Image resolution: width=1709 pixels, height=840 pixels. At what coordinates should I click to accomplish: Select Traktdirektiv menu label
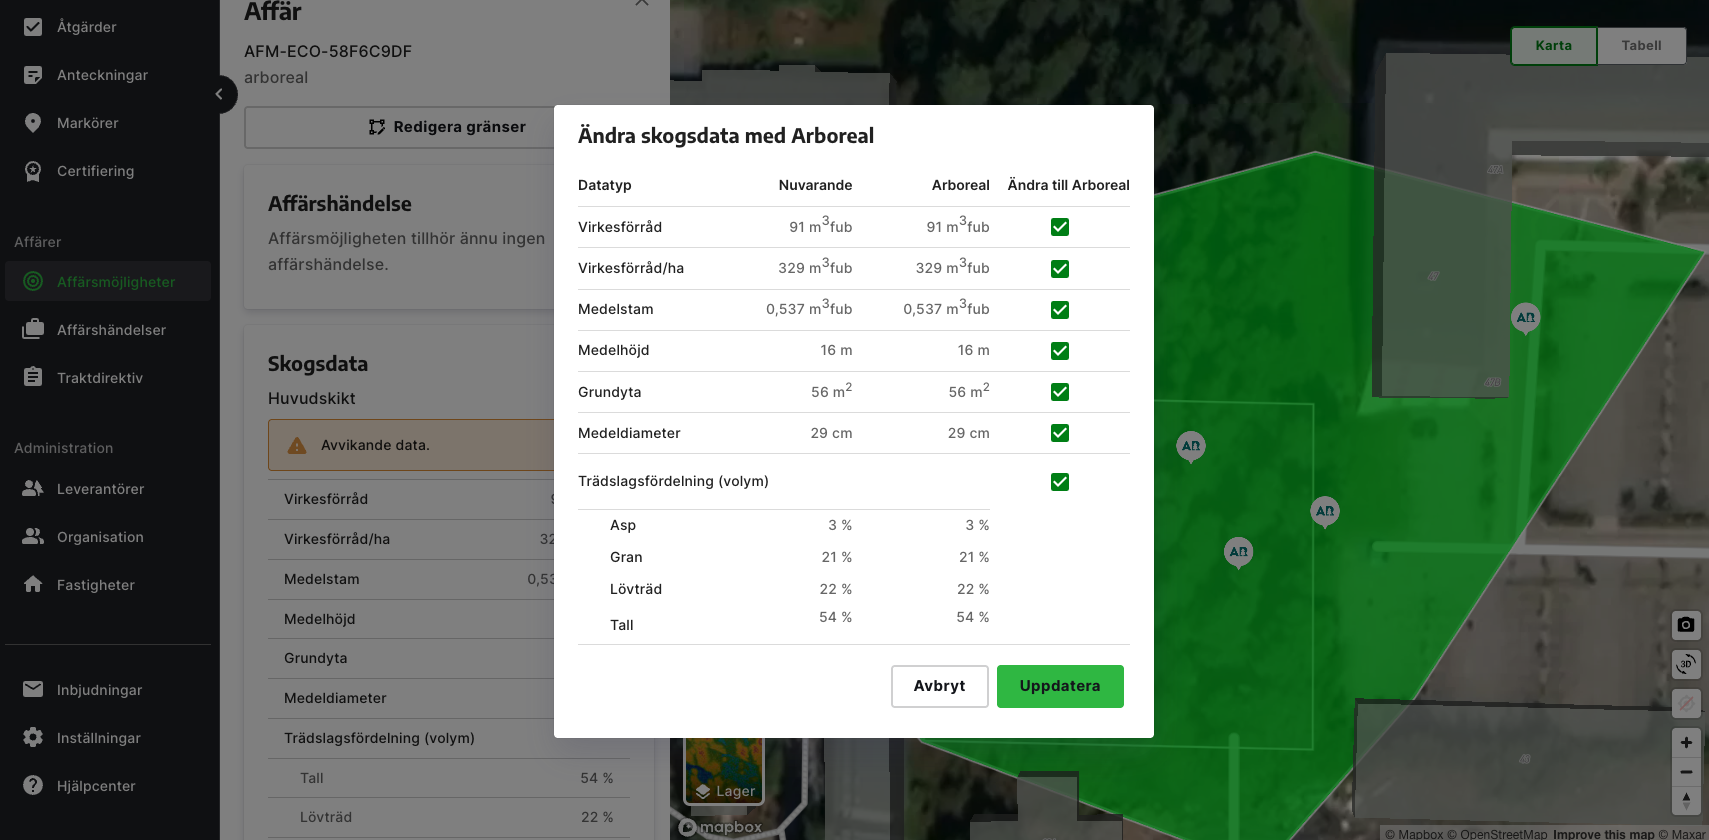pyautogui.click(x=100, y=378)
